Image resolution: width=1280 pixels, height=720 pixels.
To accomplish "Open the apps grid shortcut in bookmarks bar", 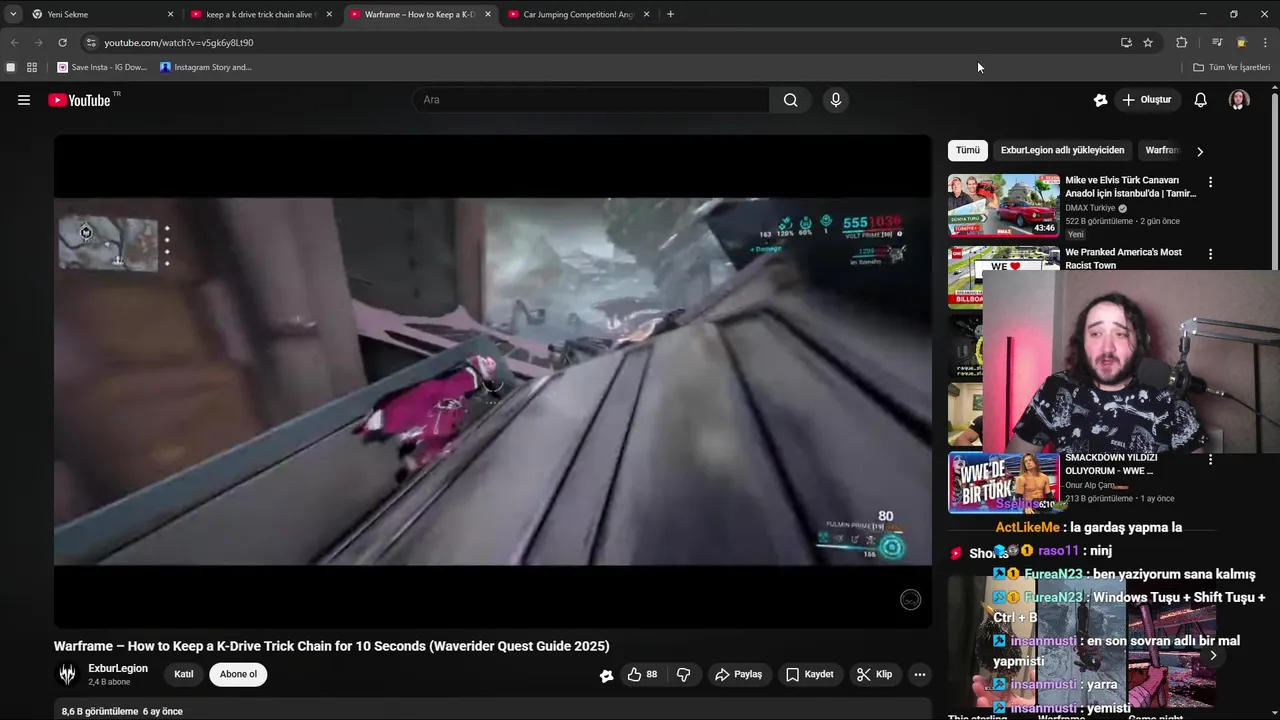I will coord(32,67).
